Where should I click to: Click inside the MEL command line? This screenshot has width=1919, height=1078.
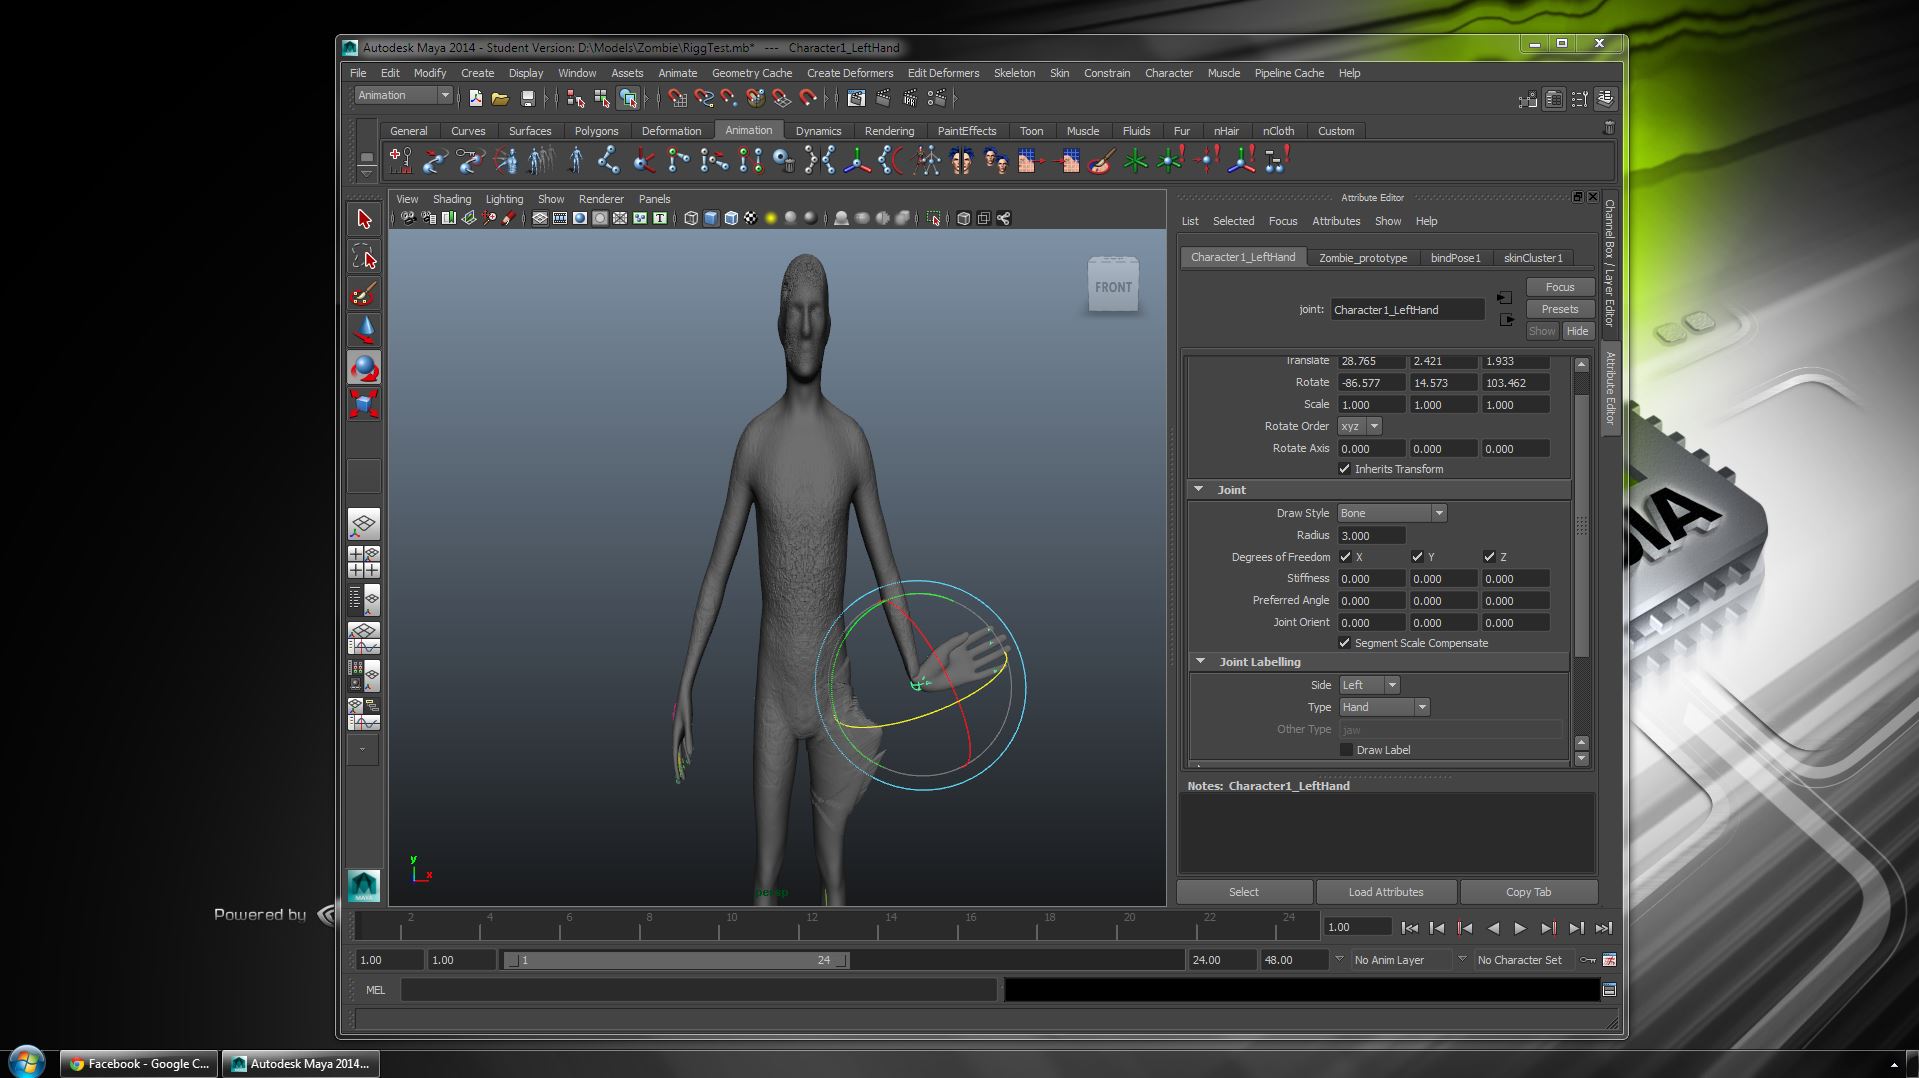point(700,990)
